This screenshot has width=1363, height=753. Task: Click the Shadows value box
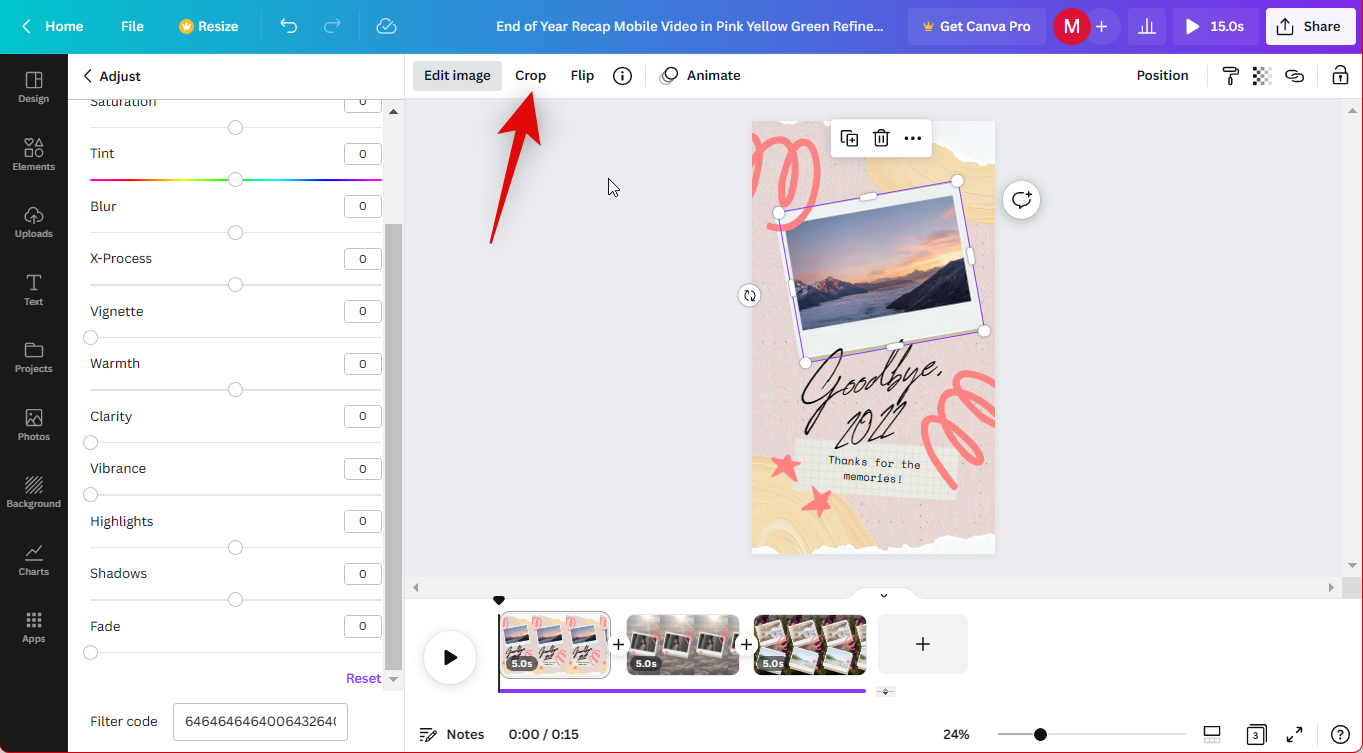coord(363,574)
